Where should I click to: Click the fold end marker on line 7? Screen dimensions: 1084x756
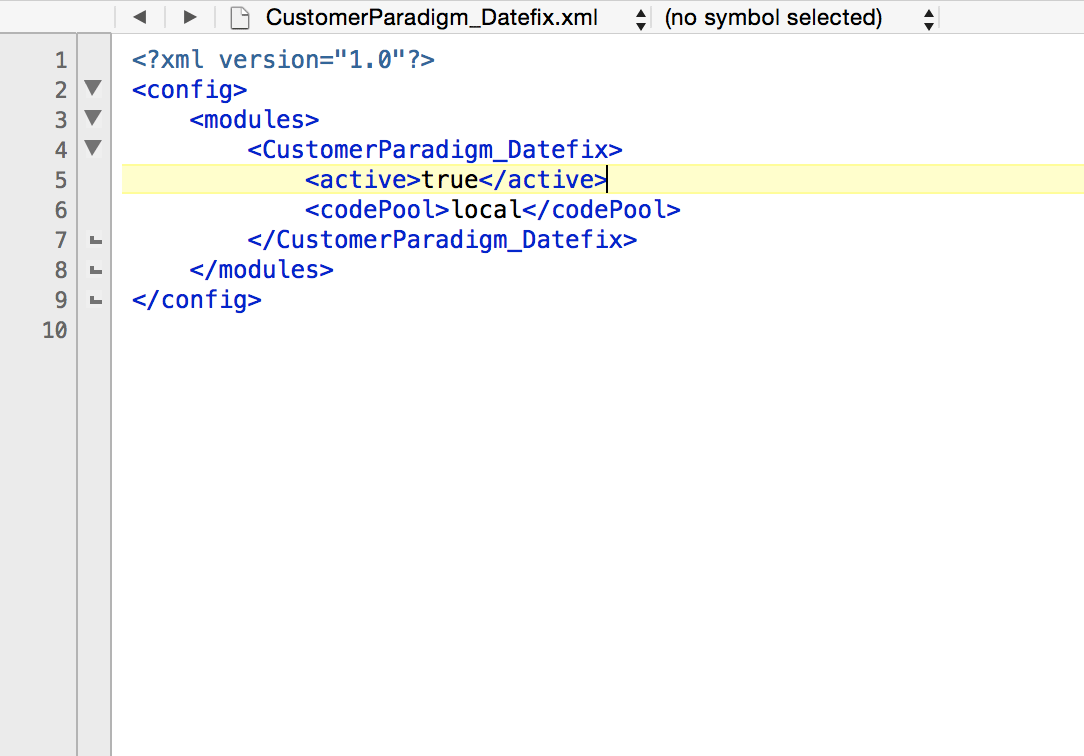(96, 240)
